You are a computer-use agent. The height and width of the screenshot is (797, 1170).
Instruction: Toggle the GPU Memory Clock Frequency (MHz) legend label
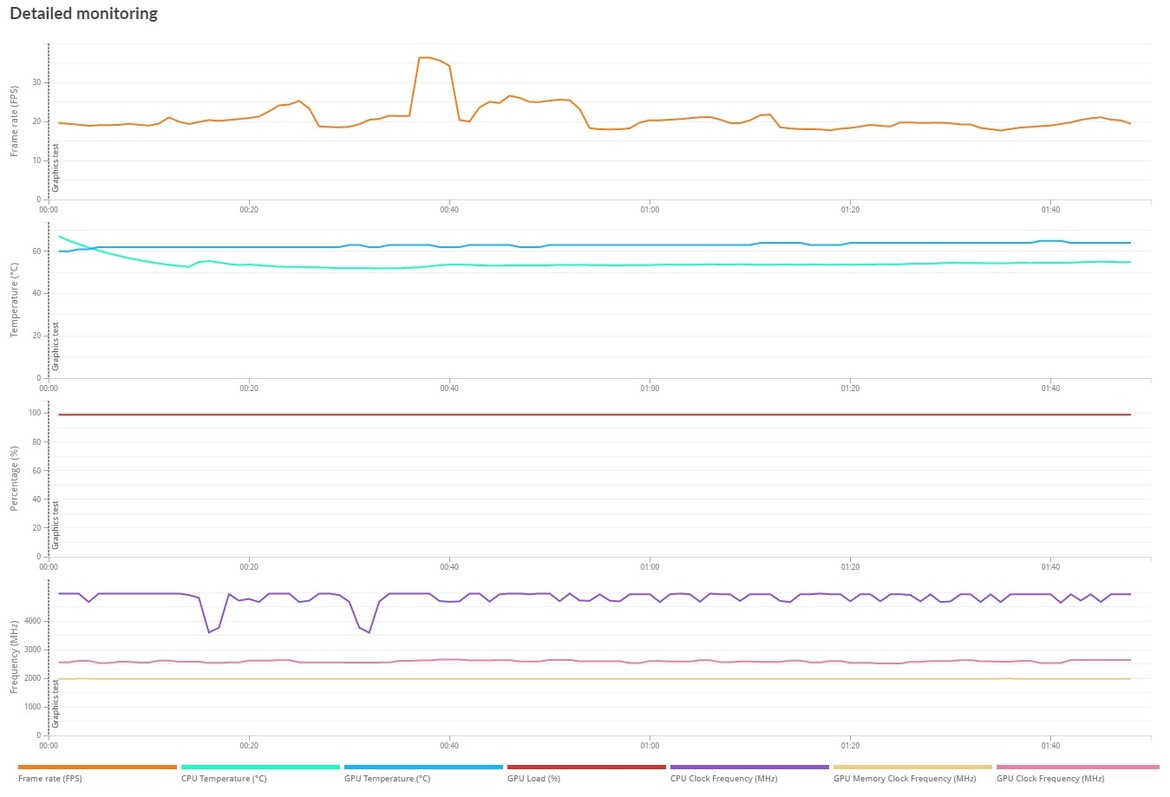click(904, 778)
